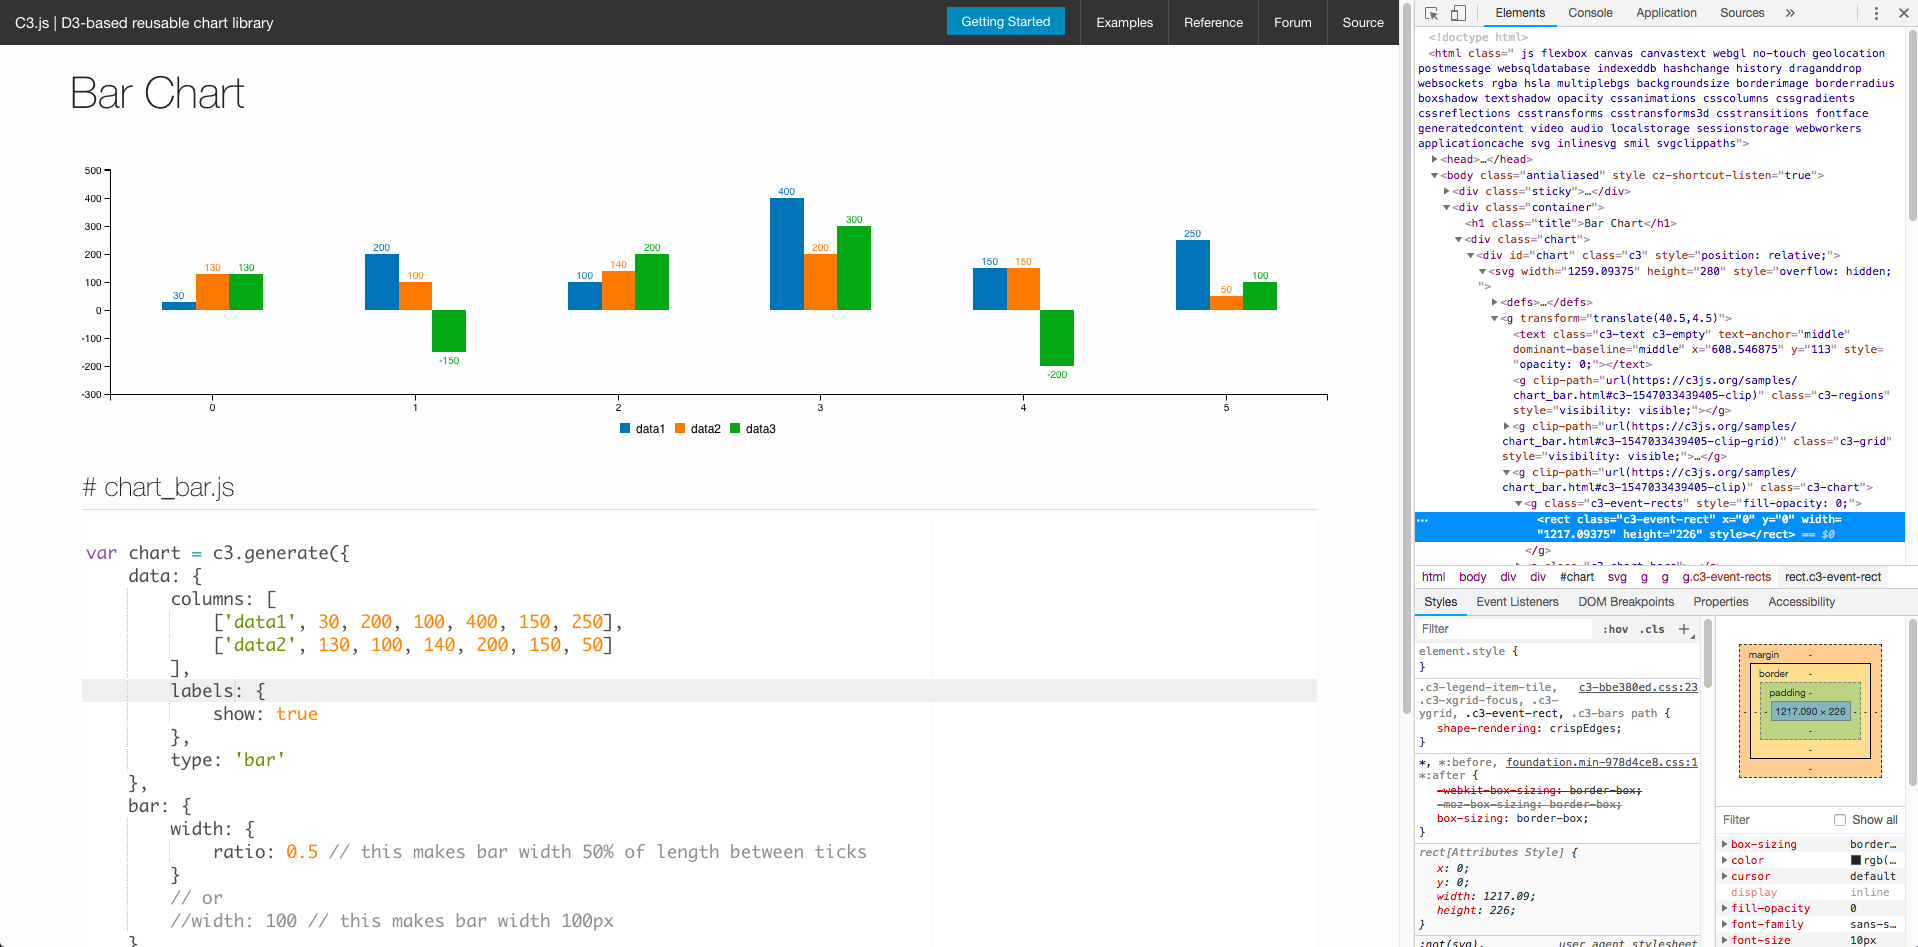
Task: Toggle the data2 series in chart legend
Action: tap(698, 428)
